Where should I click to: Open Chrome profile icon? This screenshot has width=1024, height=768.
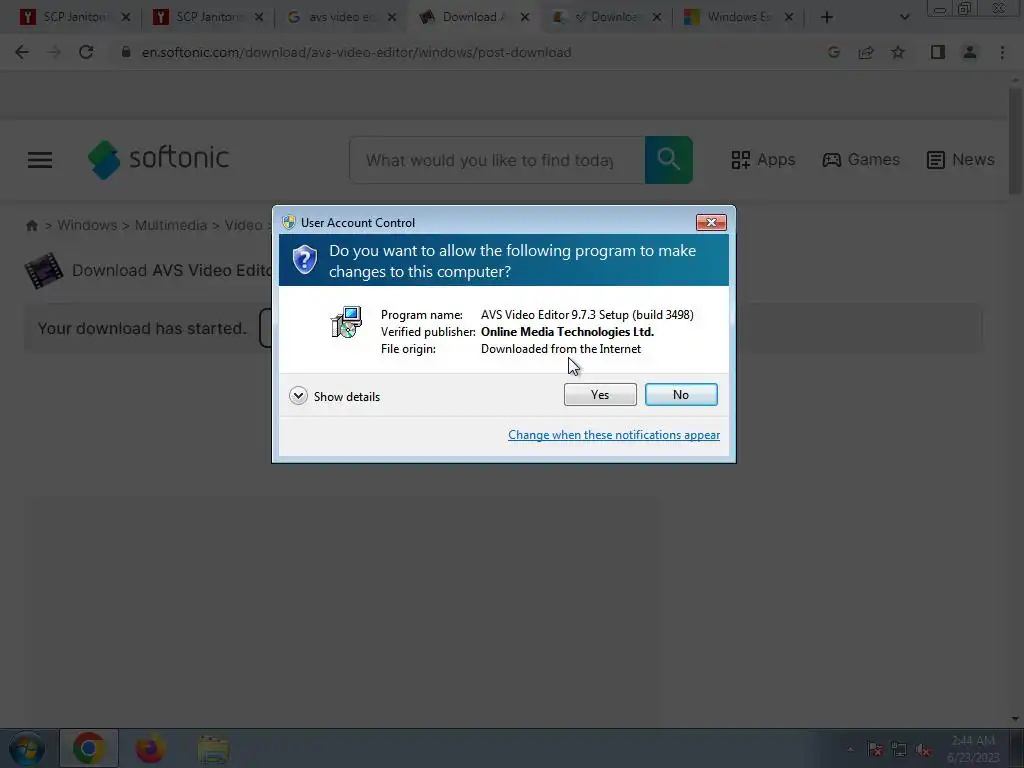pyautogui.click(x=970, y=52)
